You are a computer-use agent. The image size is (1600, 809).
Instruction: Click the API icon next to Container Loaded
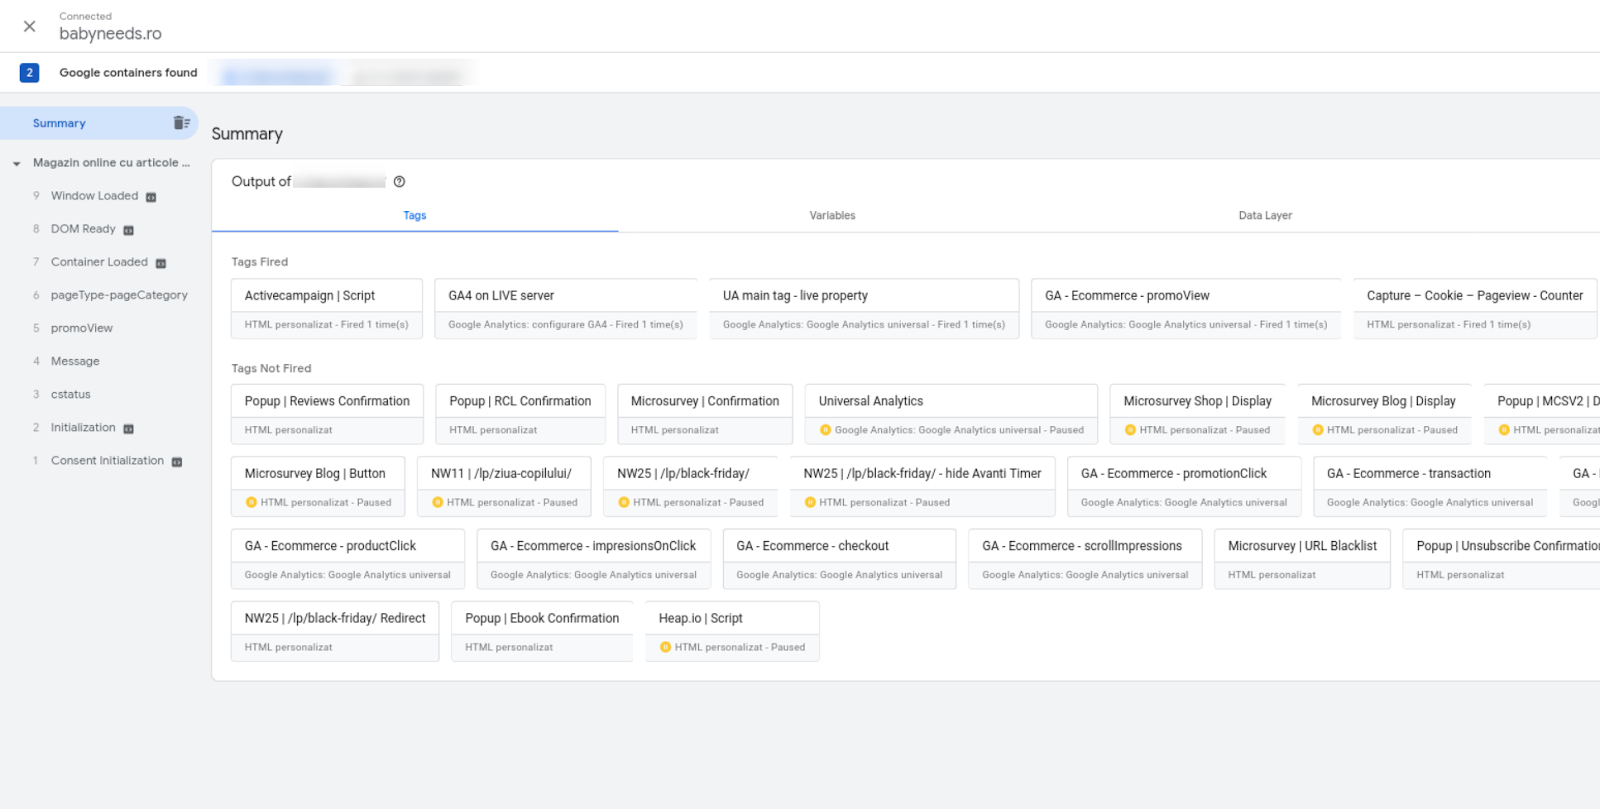(160, 263)
